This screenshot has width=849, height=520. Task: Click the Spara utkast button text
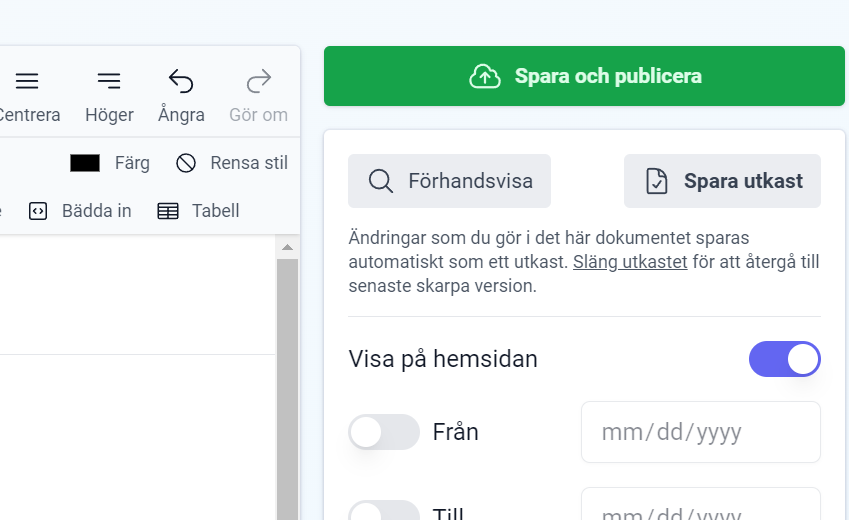coord(743,181)
